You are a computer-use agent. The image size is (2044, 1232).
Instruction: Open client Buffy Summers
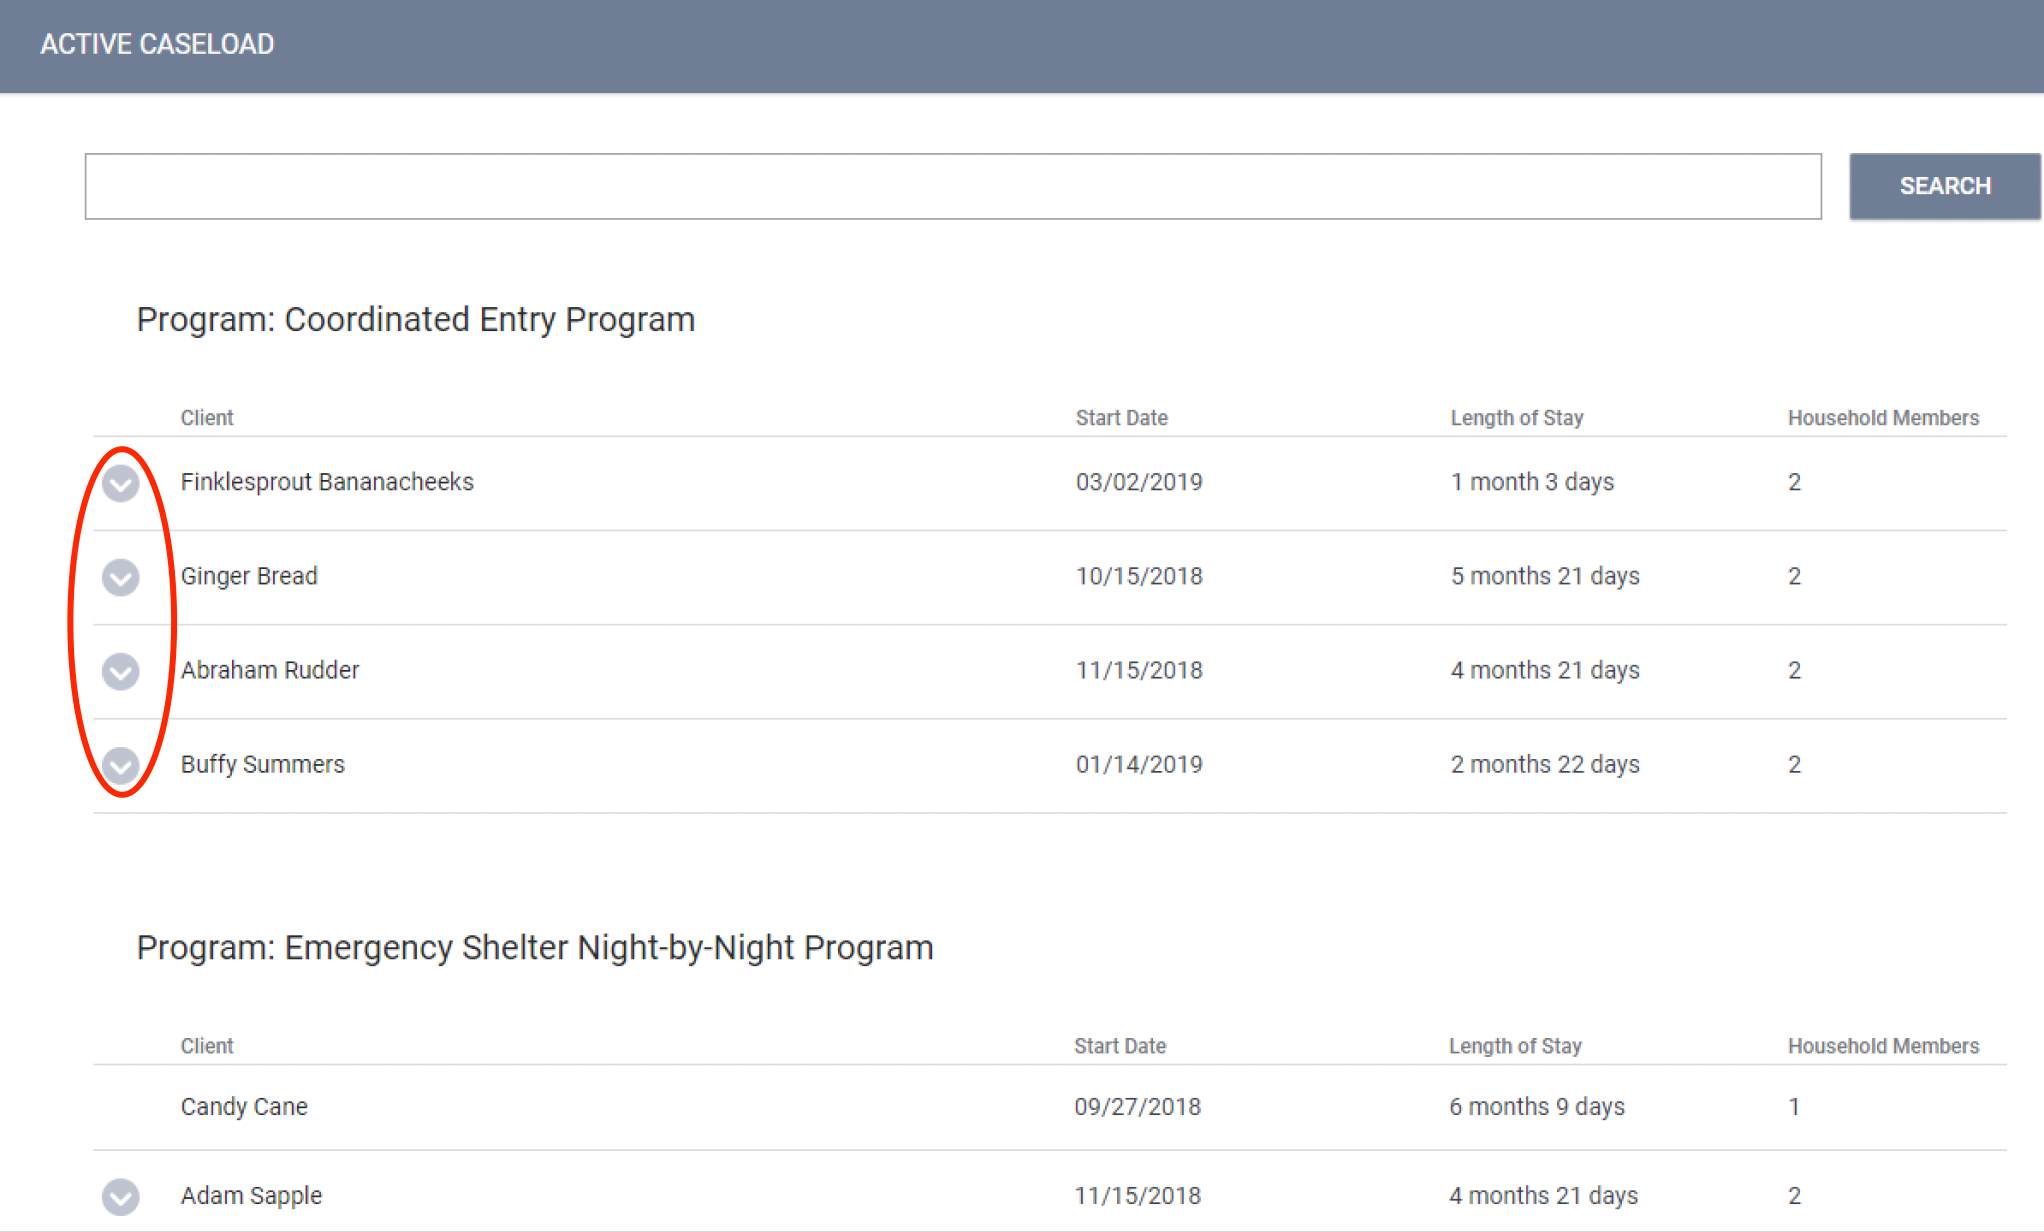262,764
